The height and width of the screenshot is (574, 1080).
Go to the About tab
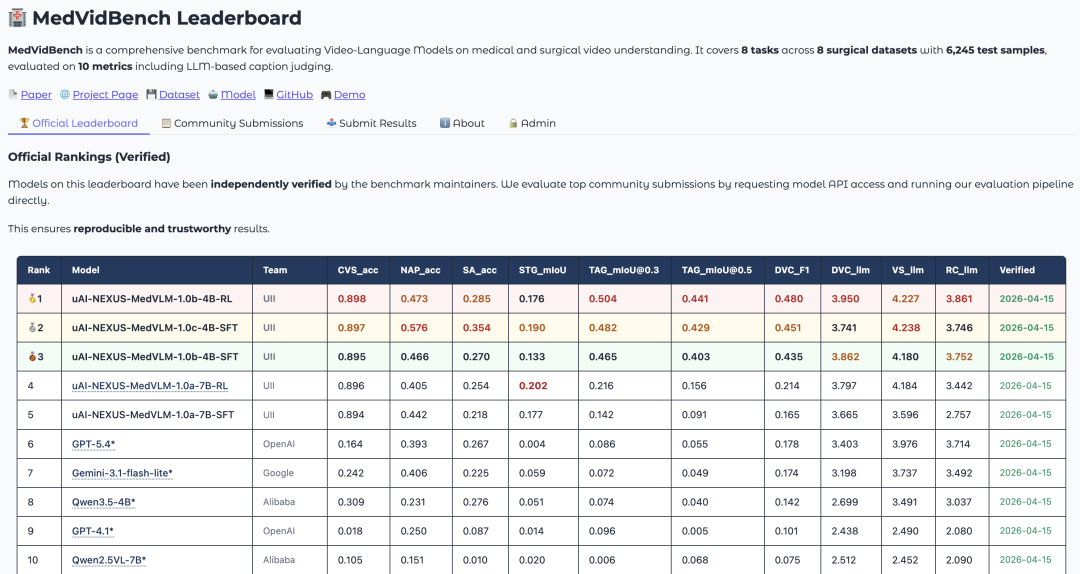click(x=468, y=123)
